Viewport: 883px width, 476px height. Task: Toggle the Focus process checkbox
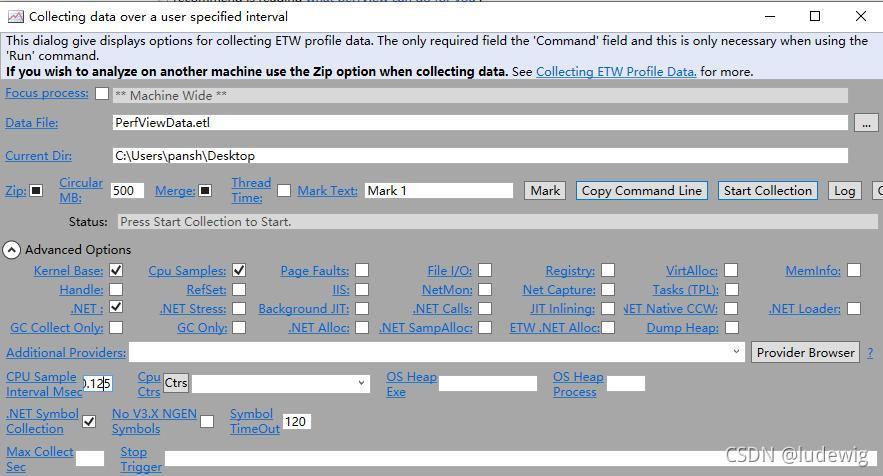(102, 94)
